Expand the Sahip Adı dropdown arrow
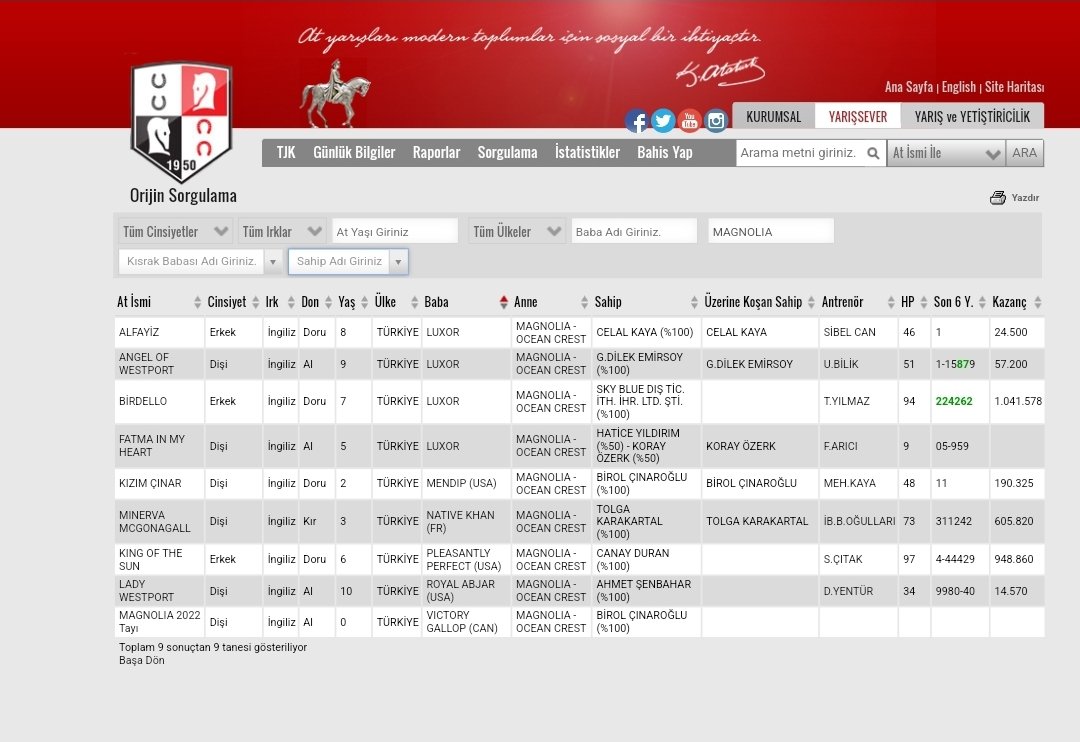Screen dimensions: 1080x742 tap(398, 262)
